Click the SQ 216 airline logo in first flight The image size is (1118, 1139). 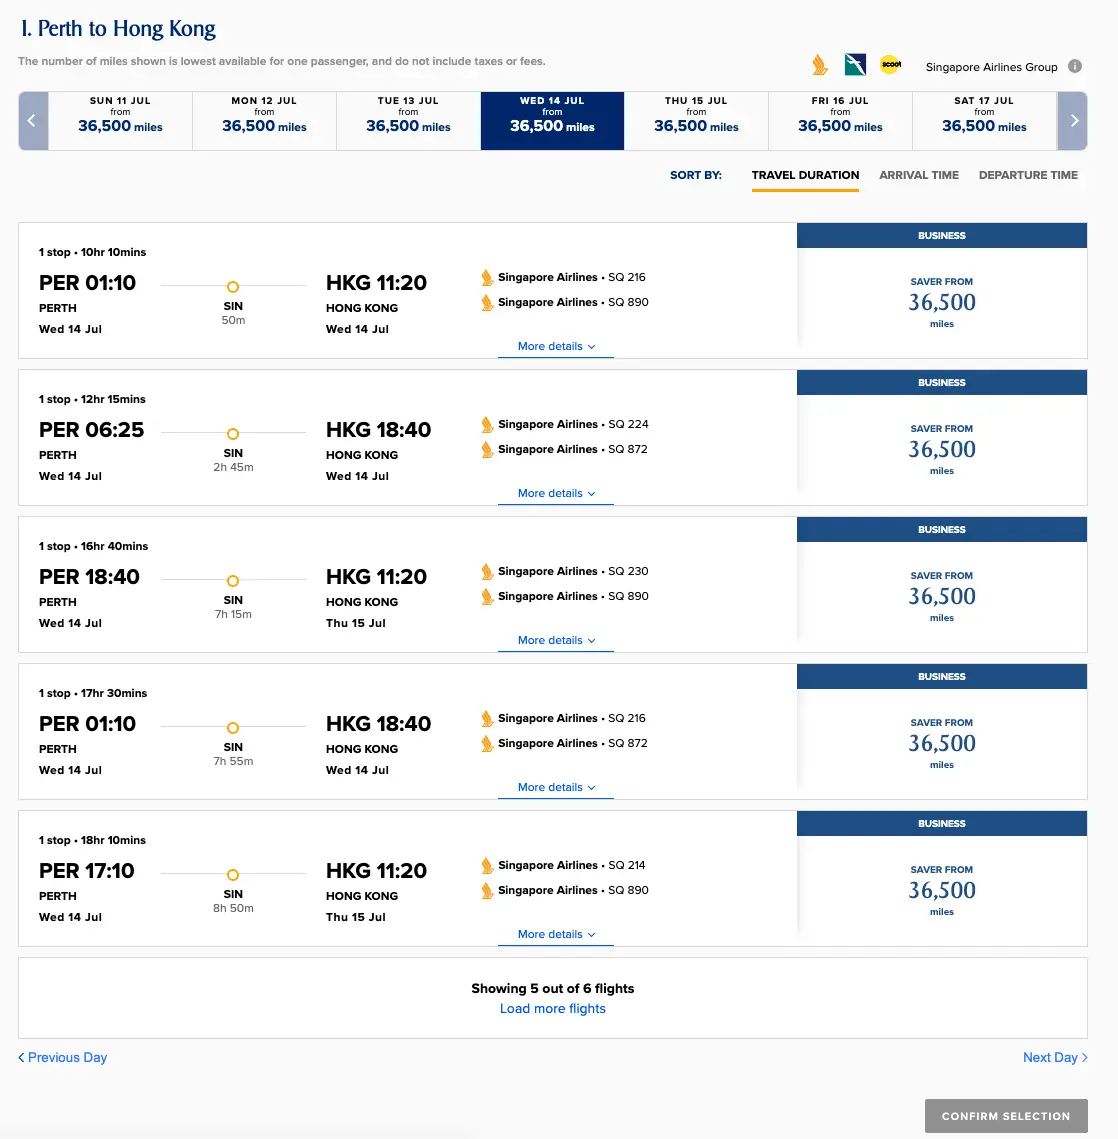click(x=487, y=278)
